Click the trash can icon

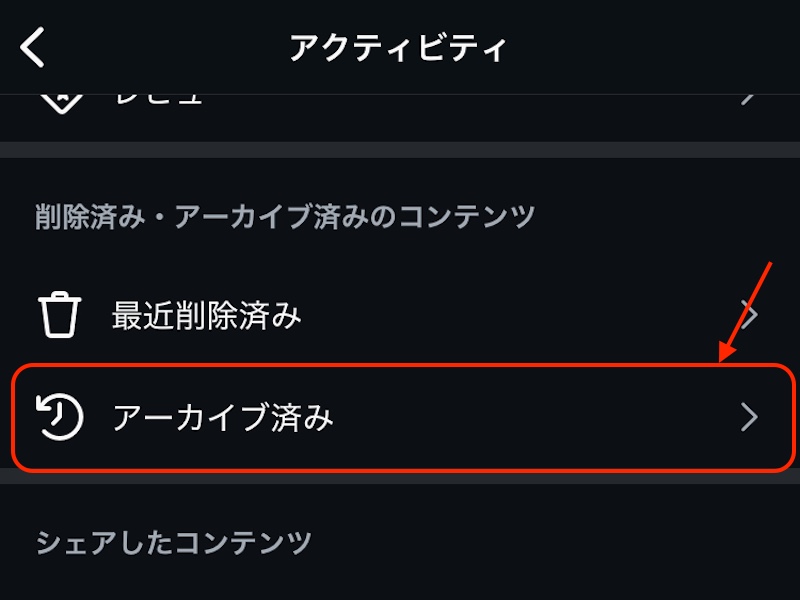point(59,316)
